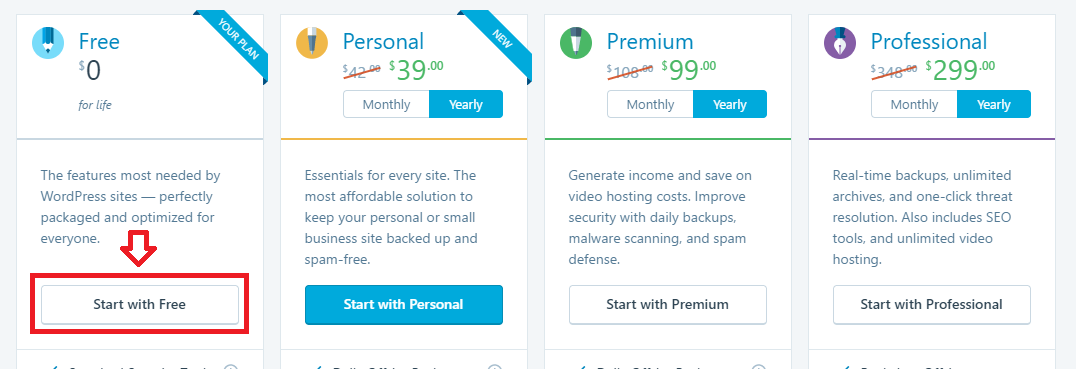This screenshot has width=1076, height=369.
Task: Select Yearly billing for Personal plan
Action: pyautogui.click(x=466, y=104)
